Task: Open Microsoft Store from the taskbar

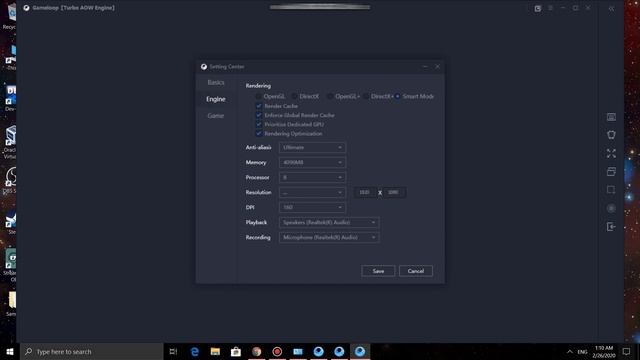Action: tap(236, 351)
